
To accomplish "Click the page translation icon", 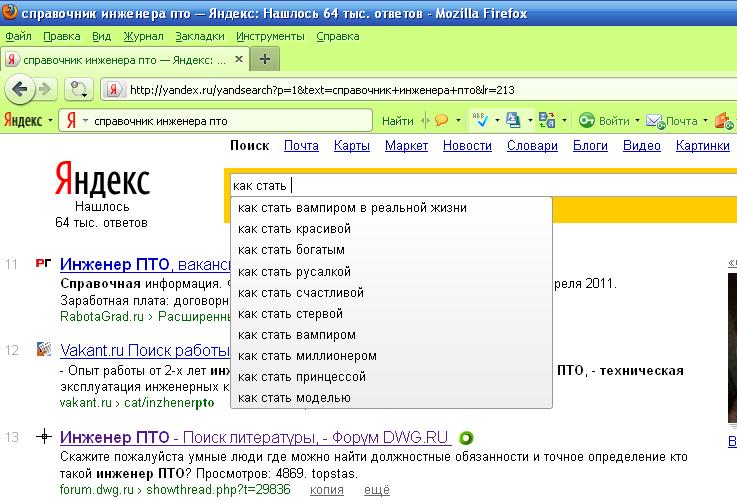I will click(513, 120).
